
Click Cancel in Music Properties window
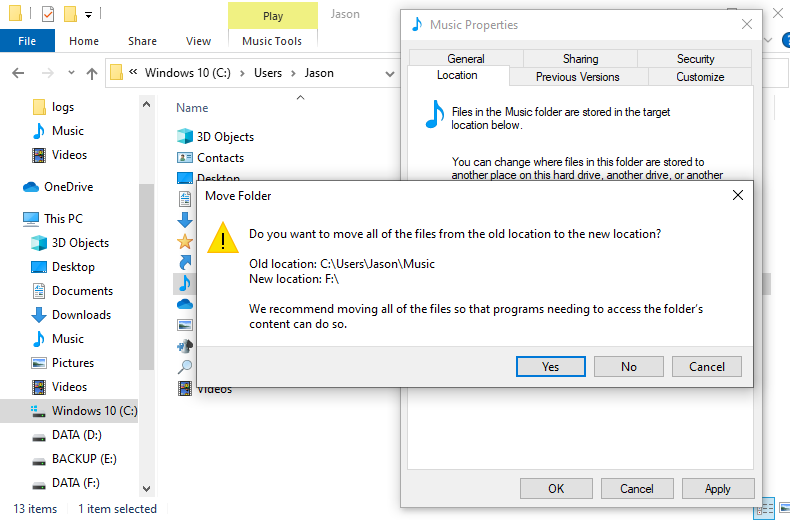click(x=637, y=488)
